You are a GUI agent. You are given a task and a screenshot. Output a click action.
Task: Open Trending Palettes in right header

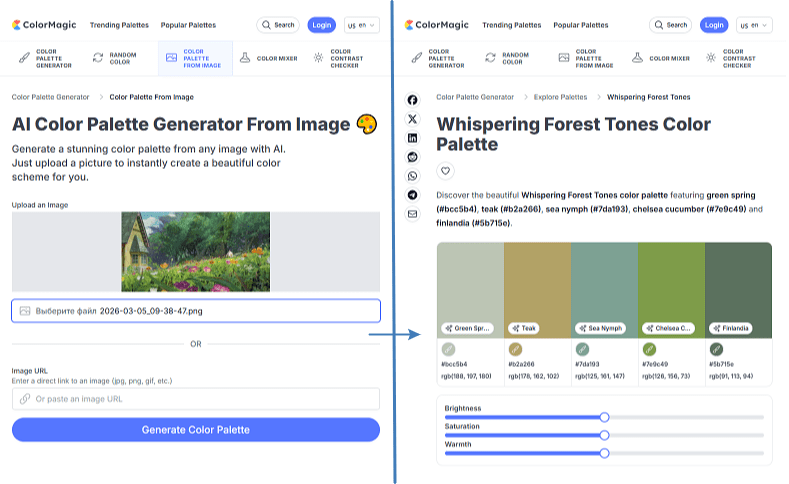pyautogui.click(x=512, y=25)
